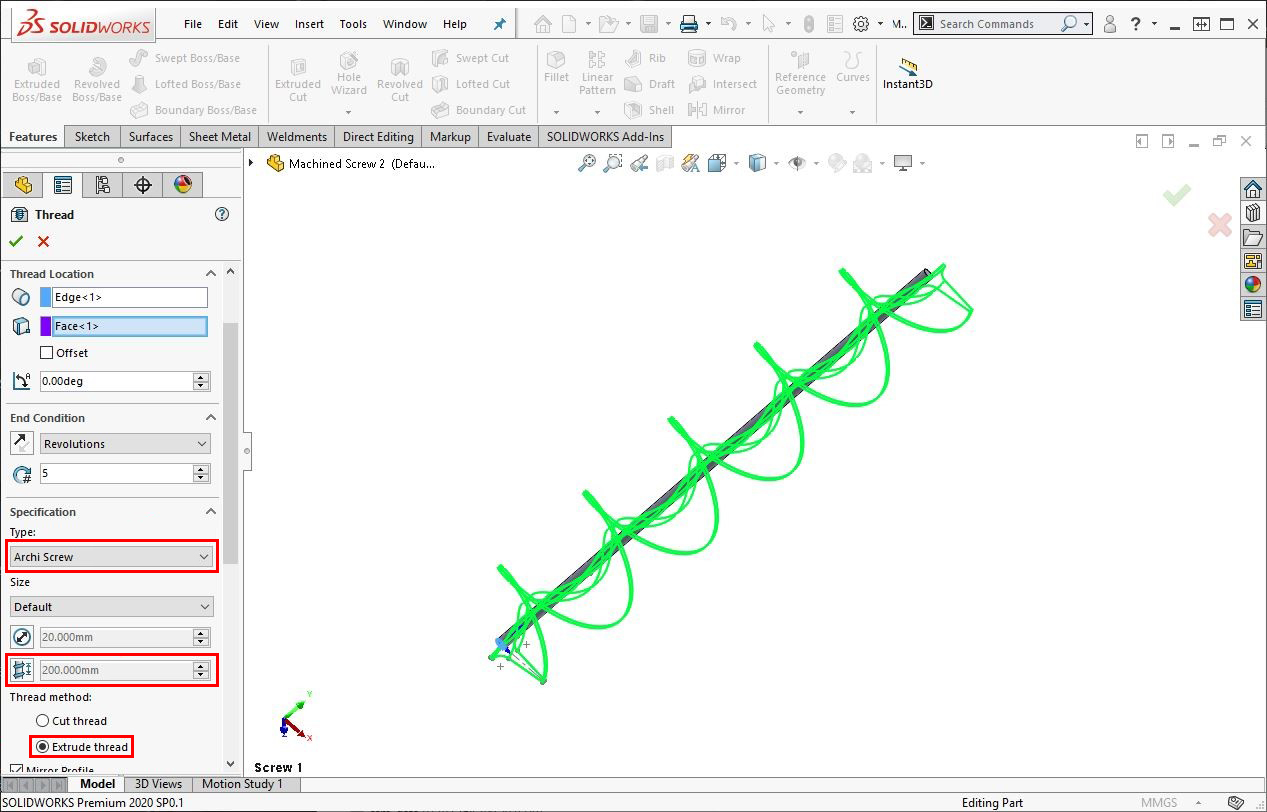The width and height of the screenshot is (1267, 812).
Task: Open the Thread help question mark
Action: [x=222, y=214]
